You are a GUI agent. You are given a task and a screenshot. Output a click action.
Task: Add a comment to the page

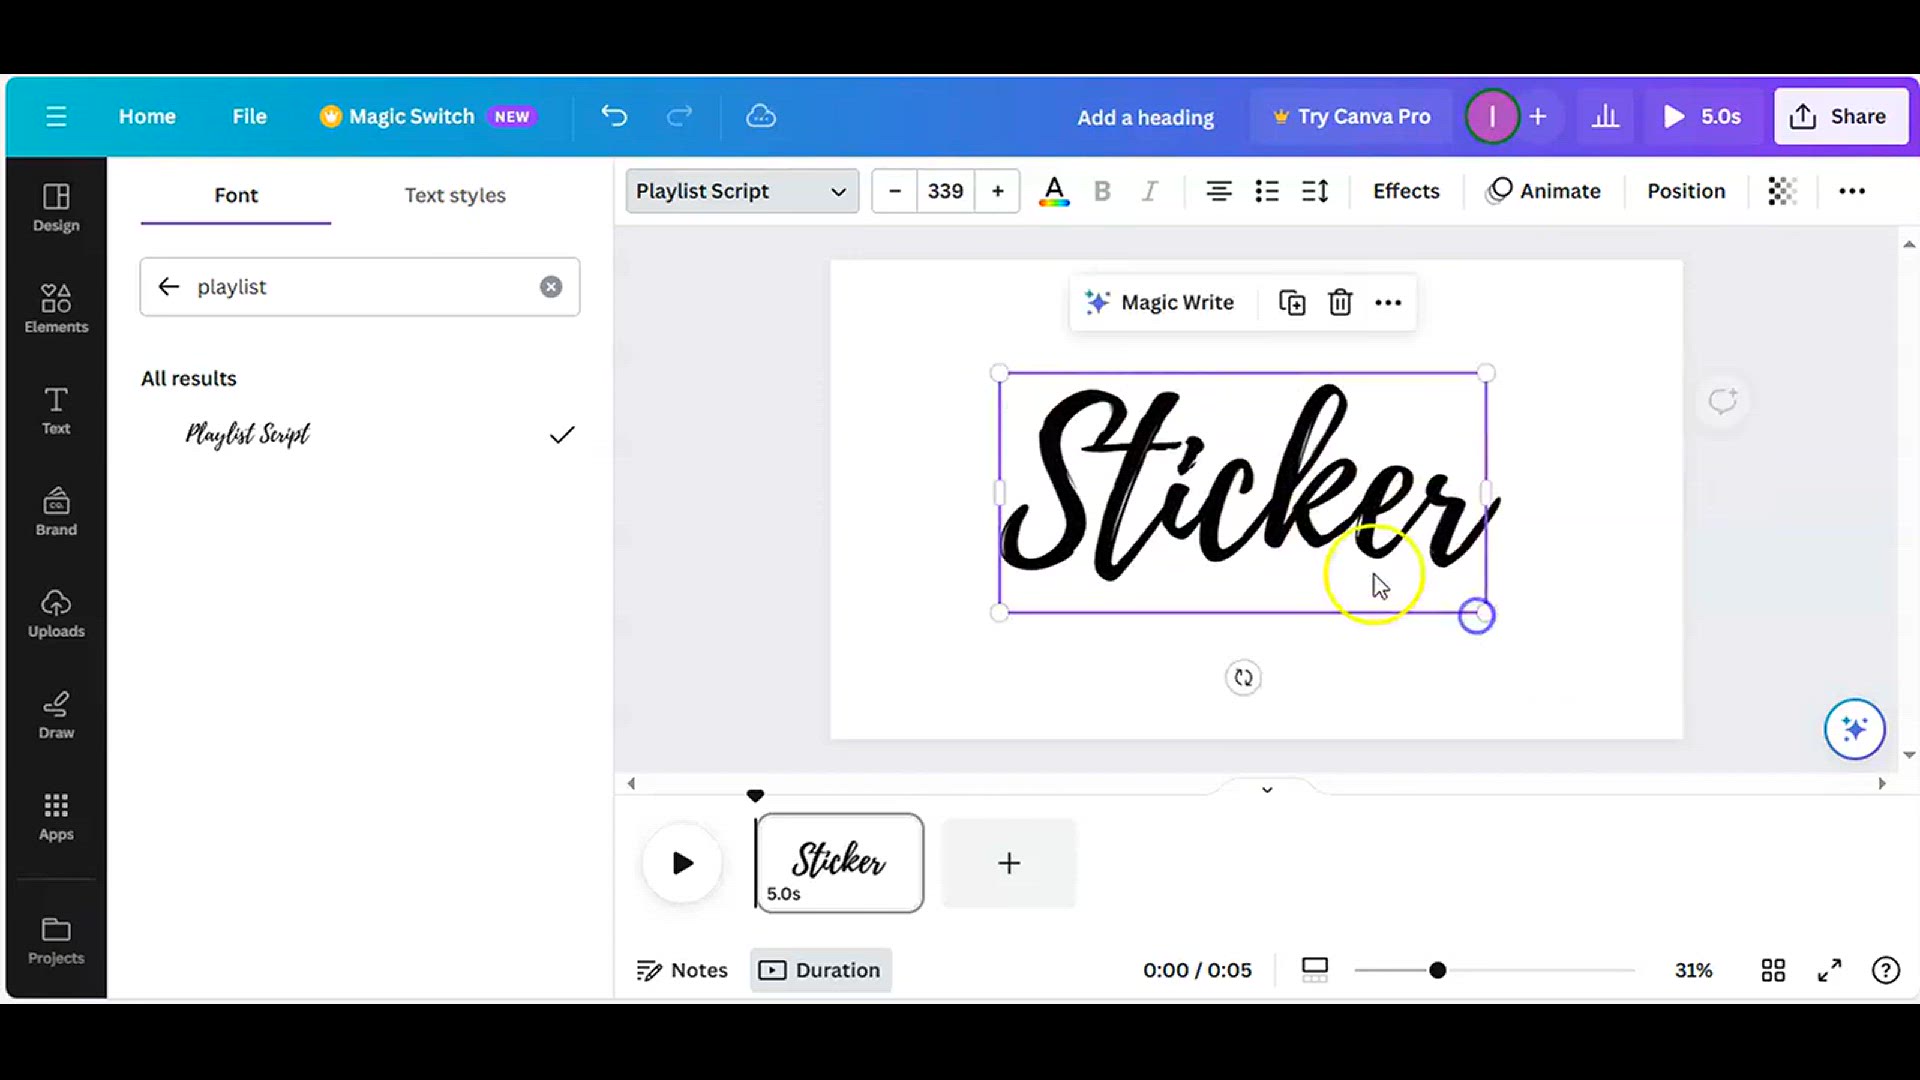pyautogui.click(x=1723, y=401)
